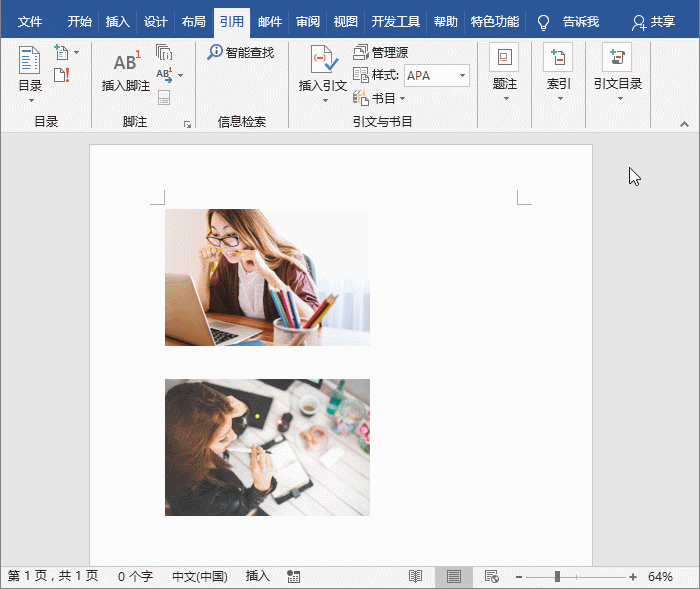Click the macro recording icon in status bar
700x589 pixels.
293,576
